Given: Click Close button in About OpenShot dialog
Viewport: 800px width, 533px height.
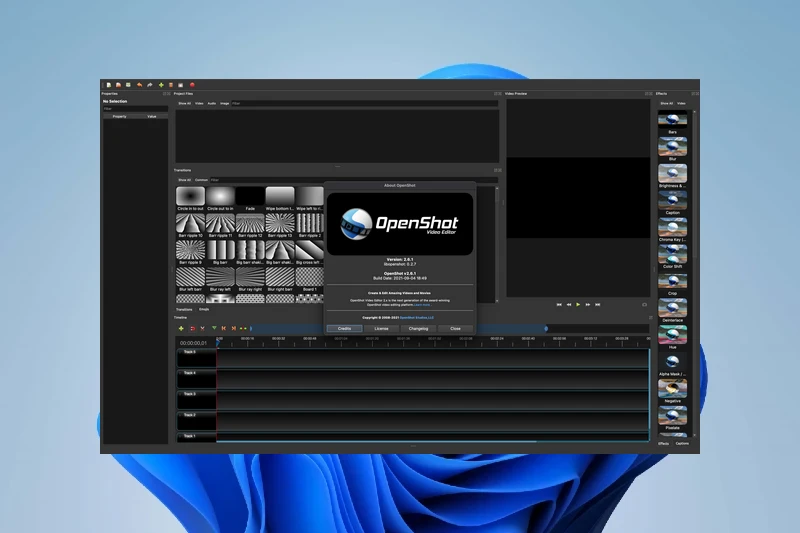Looking at the screenshot, I should click(x=456, y=328).
